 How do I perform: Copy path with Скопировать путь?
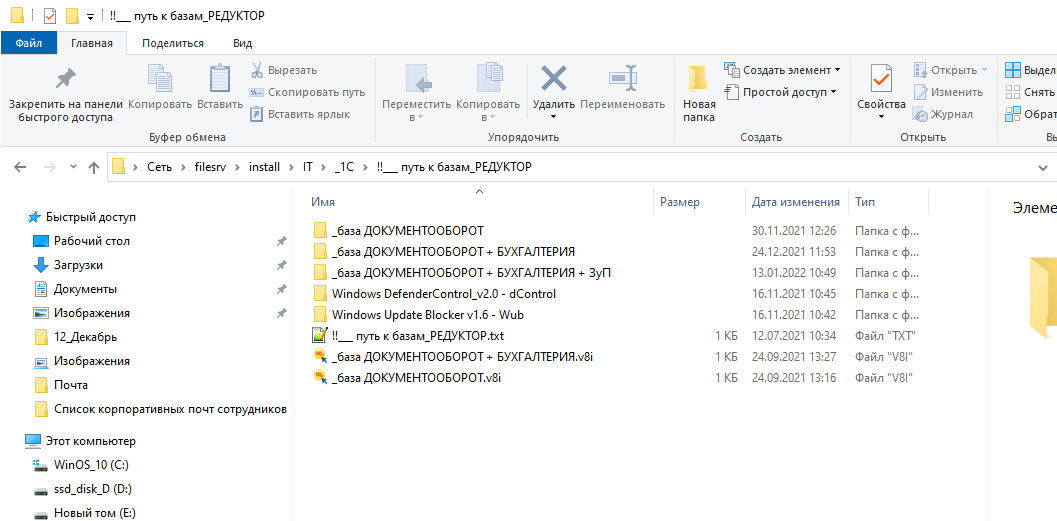(x=307, y=92)
